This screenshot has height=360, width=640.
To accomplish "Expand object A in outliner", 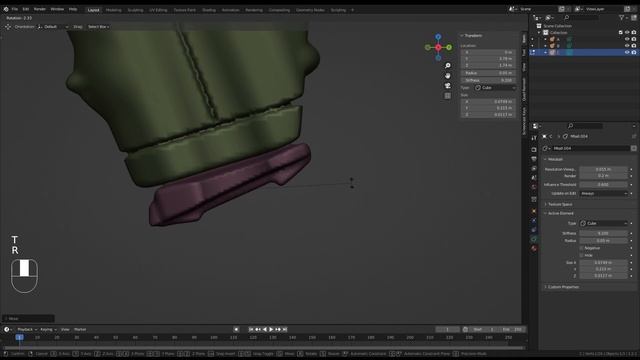I will tap(546, 39).
